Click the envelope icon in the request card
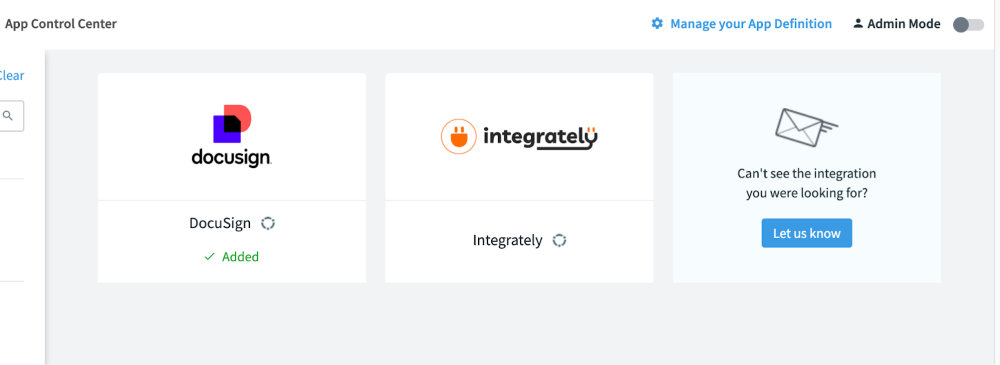The width and height of the screenshot is (1000, 365). pyautogui.click(x=806, y=125)
